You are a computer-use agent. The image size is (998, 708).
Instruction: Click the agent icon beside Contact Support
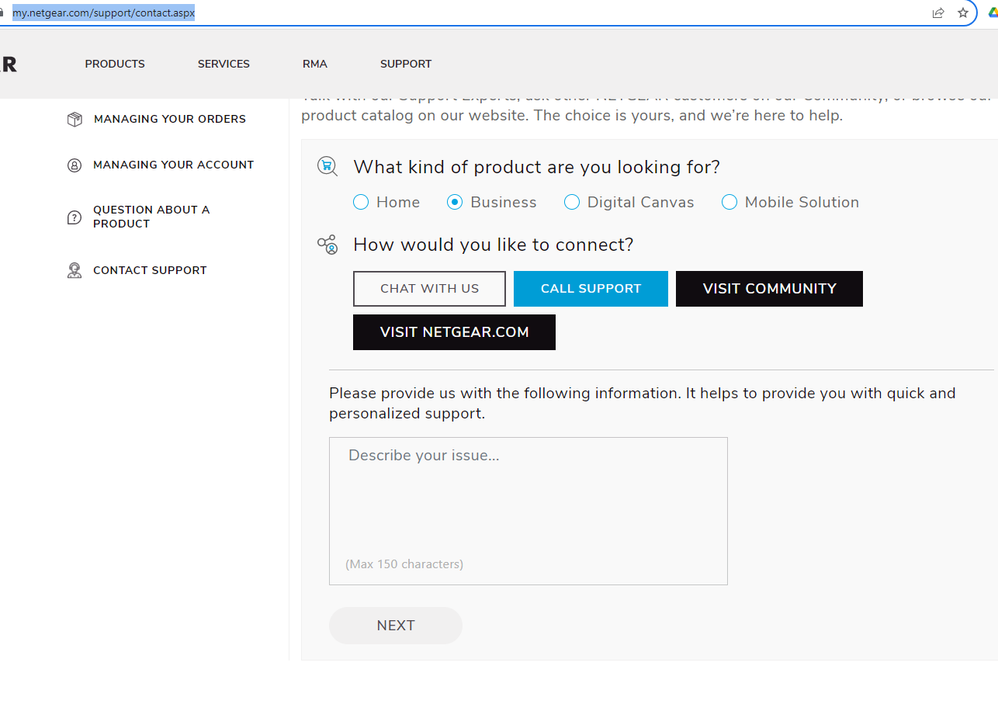click(x=74, y=270)
